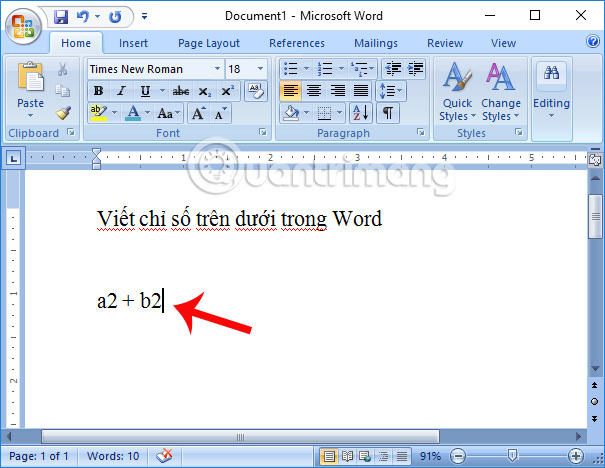Screen dimensions: 605x468
Task: Launch the Paragraph dialog box
Action: click(x=420, y=133)
